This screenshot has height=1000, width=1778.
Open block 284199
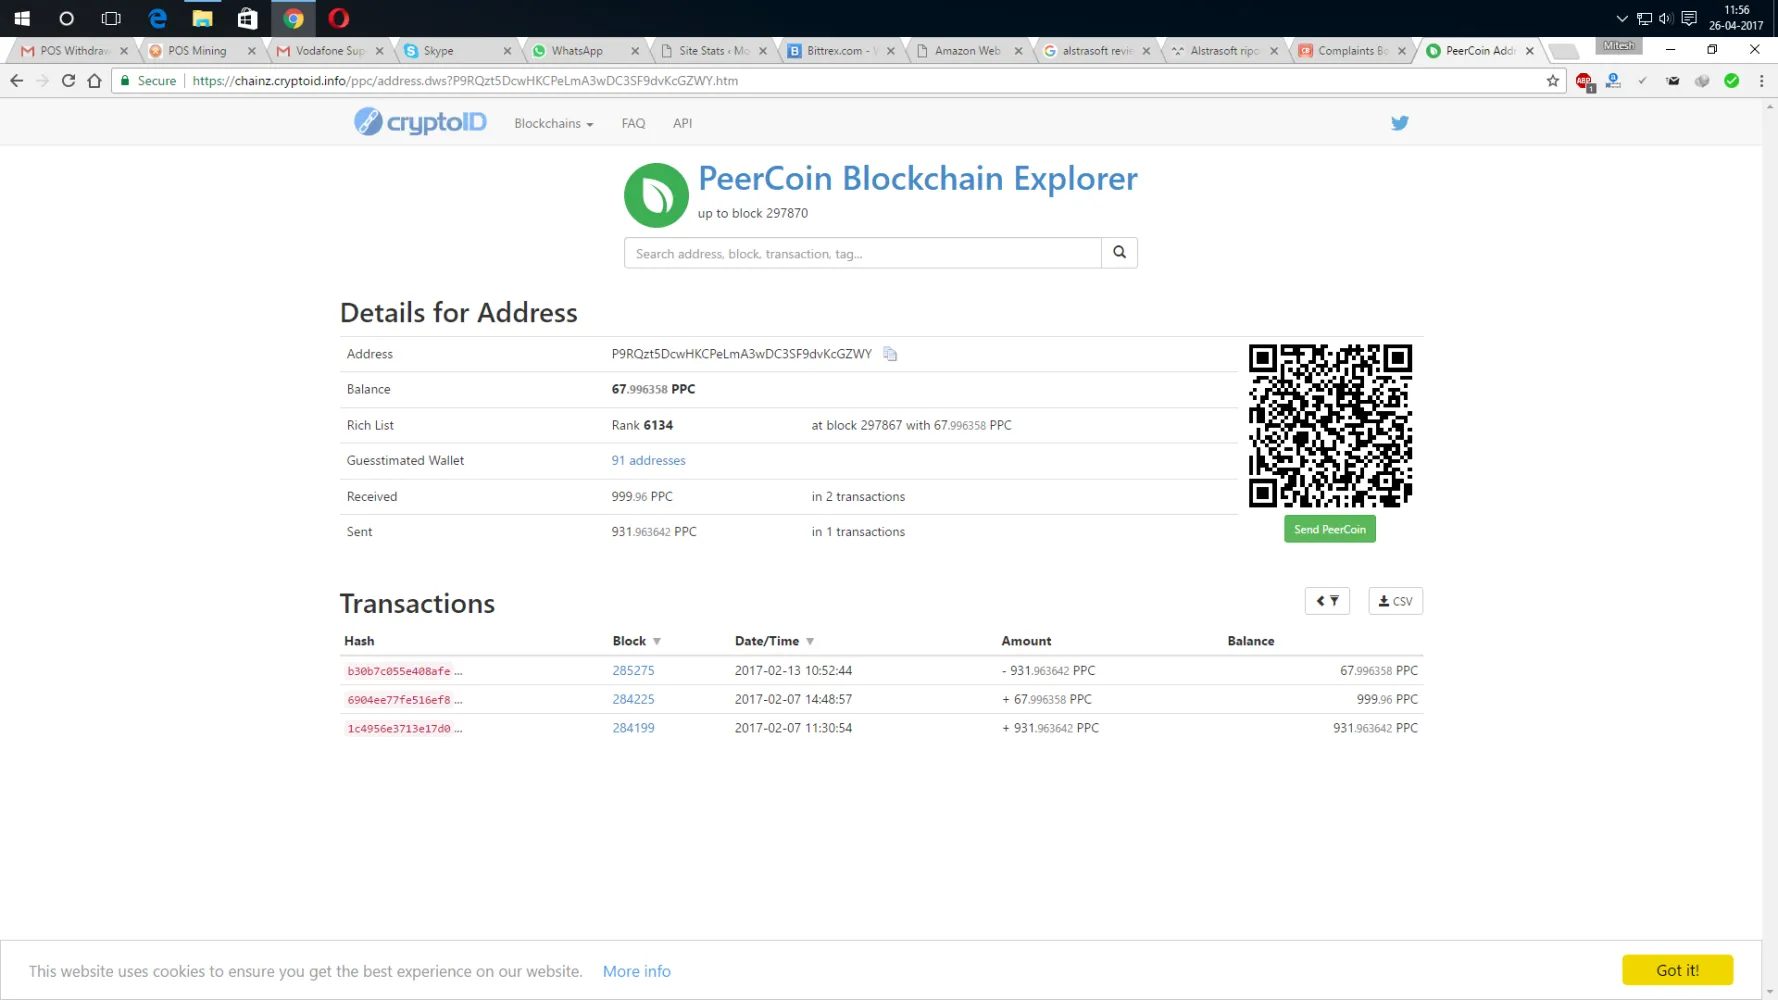pos(633,728)
